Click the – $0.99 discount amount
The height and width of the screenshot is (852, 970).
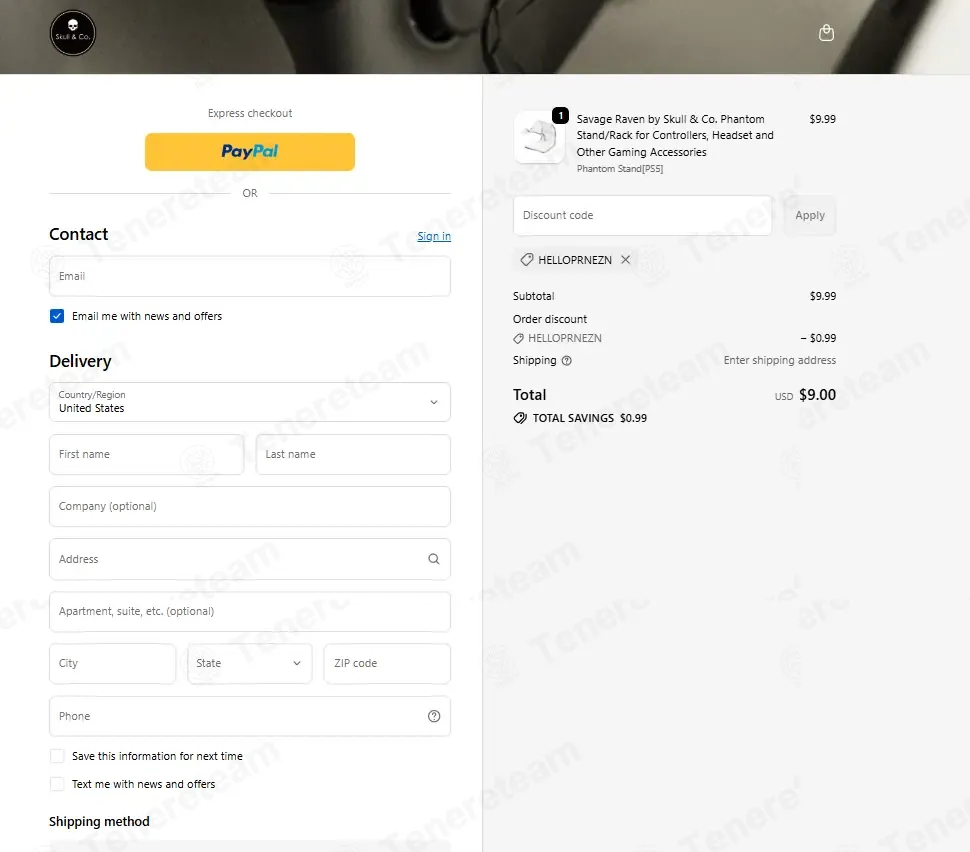[x=818, y=338]
